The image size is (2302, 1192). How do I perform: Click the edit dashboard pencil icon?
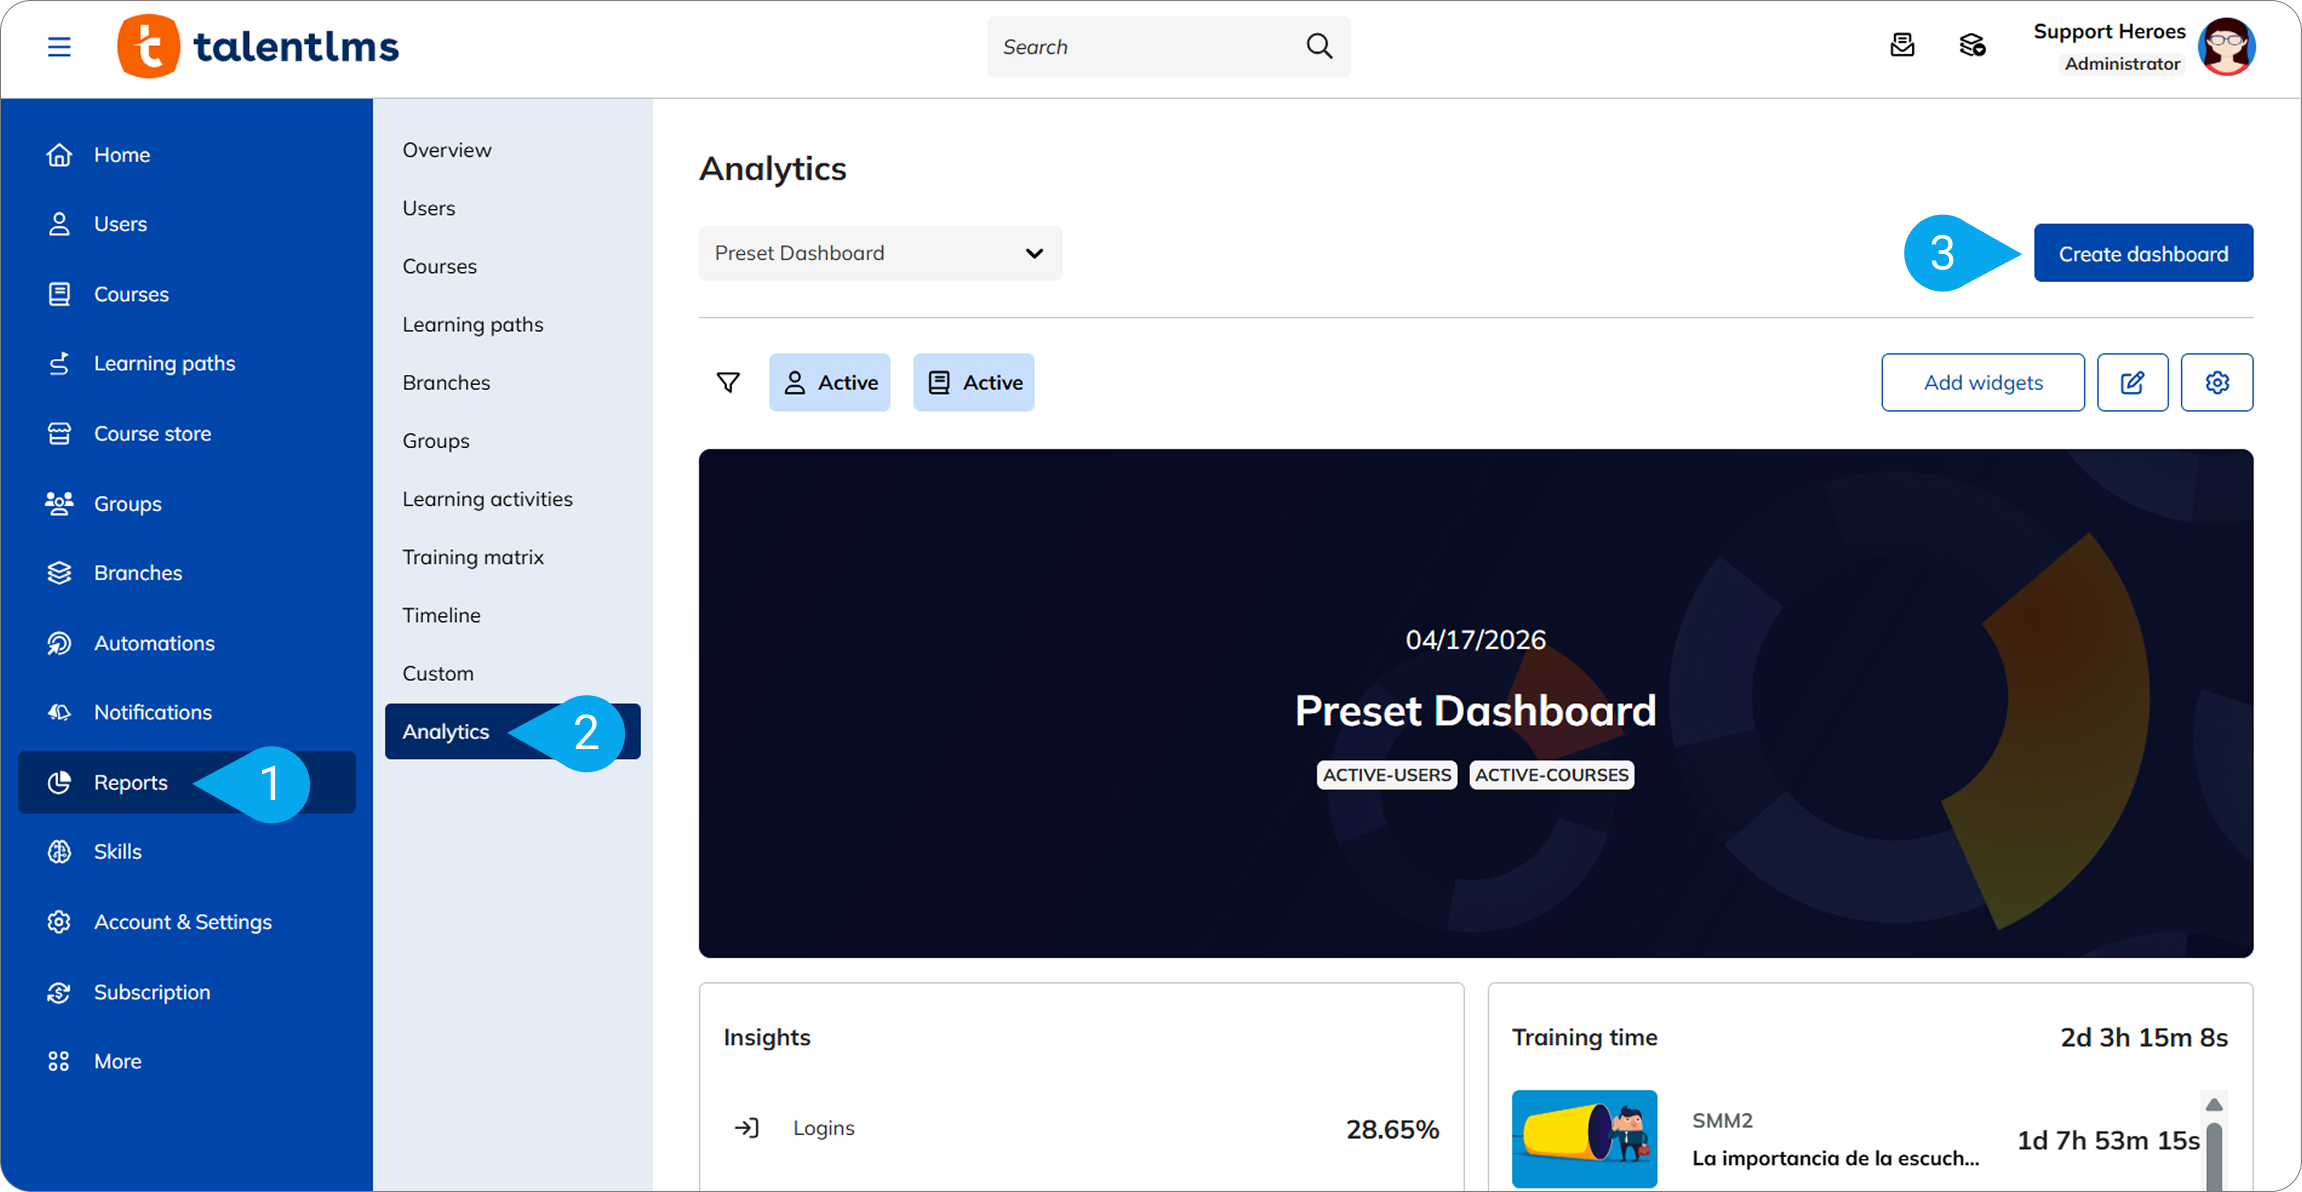coord(2132,382)
